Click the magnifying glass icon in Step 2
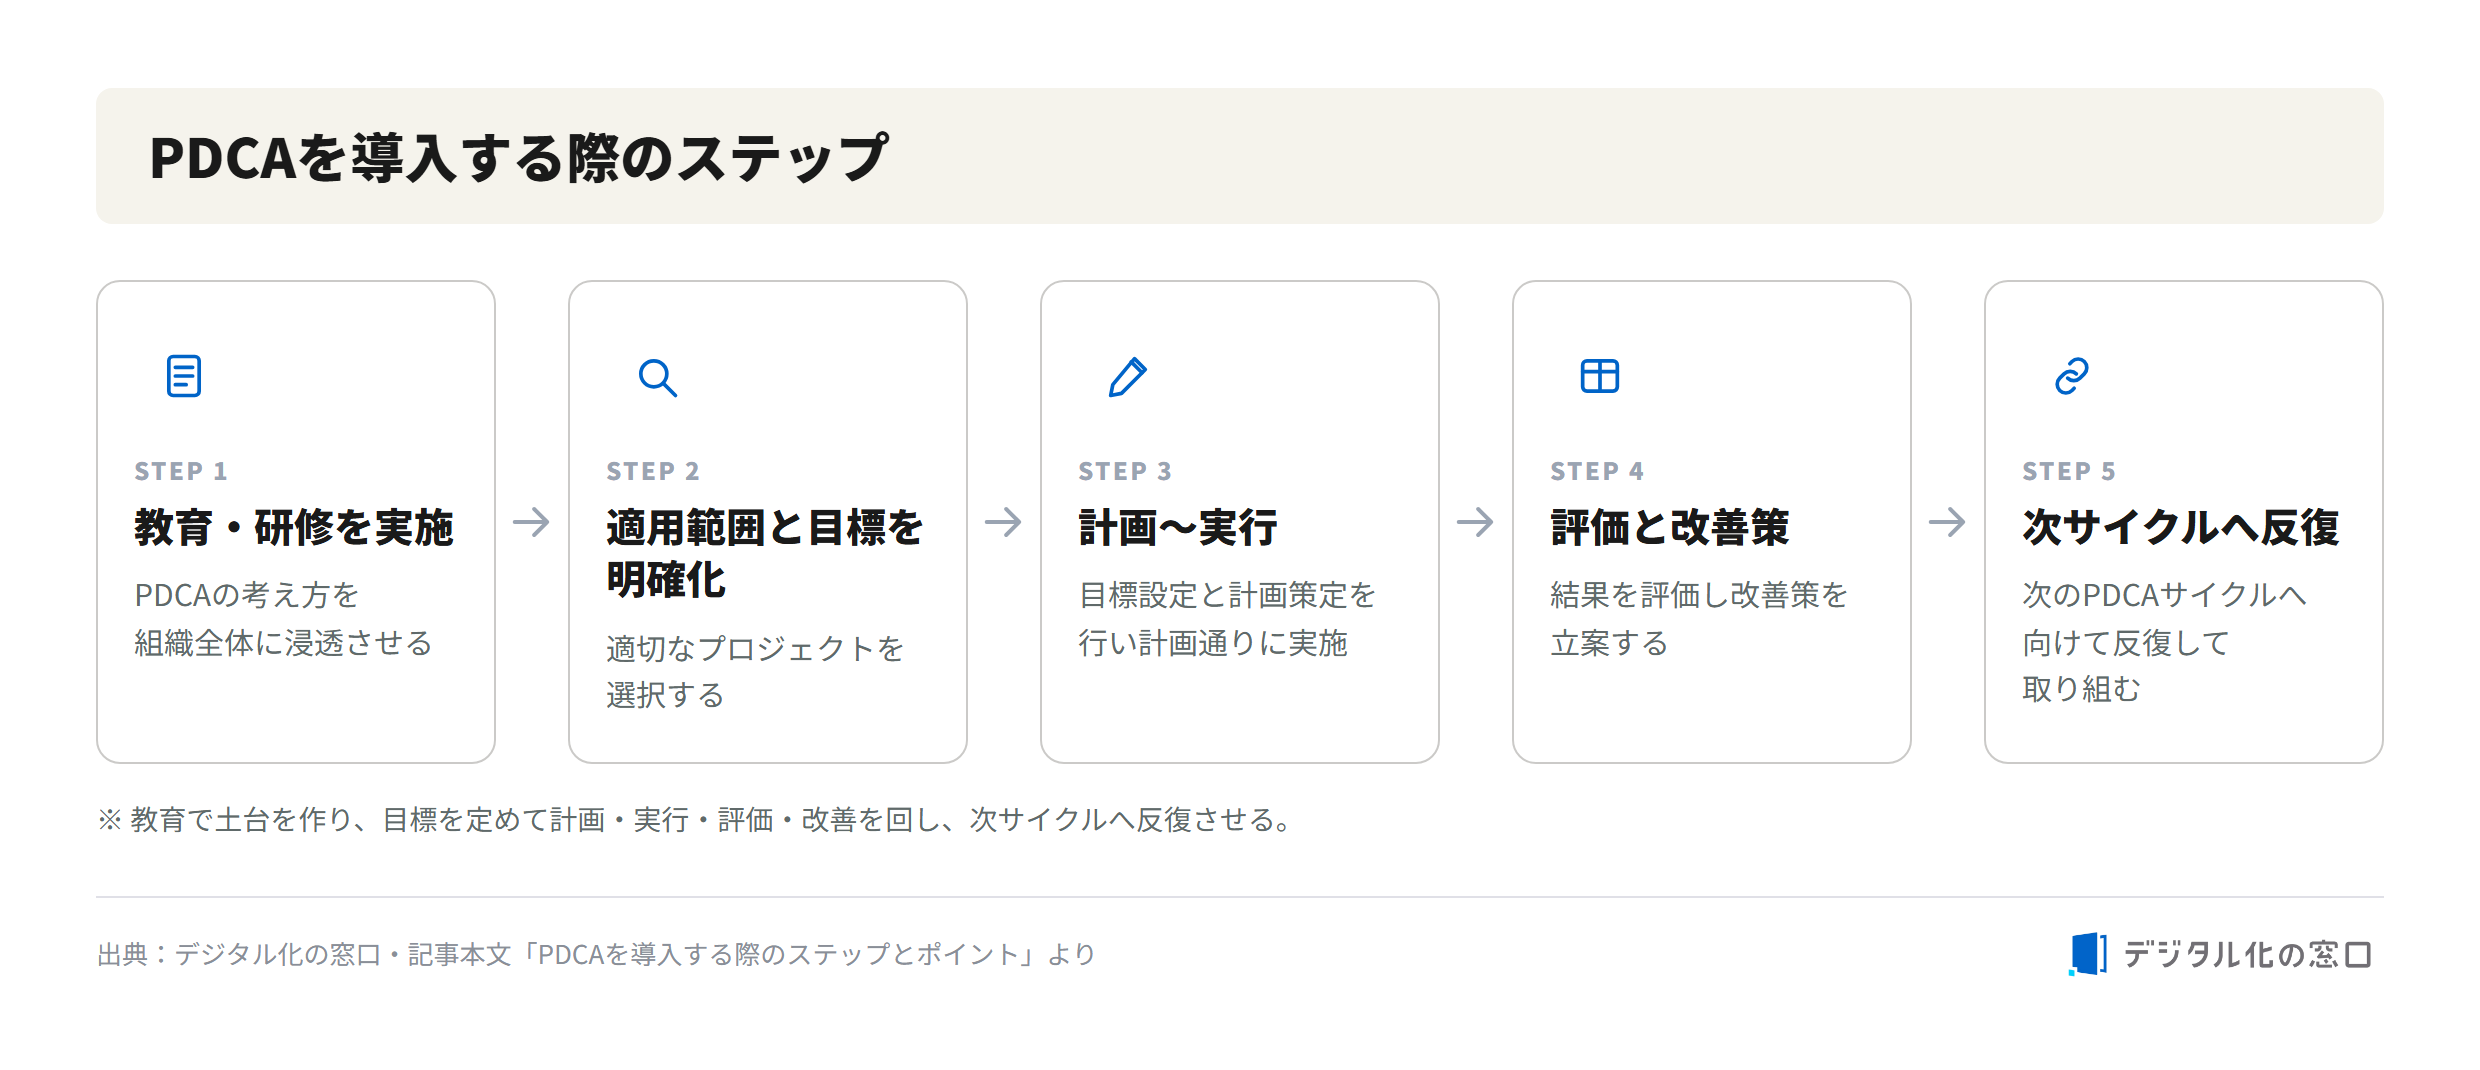Viewport: 2480px width, 1070px height. (657, 377)
